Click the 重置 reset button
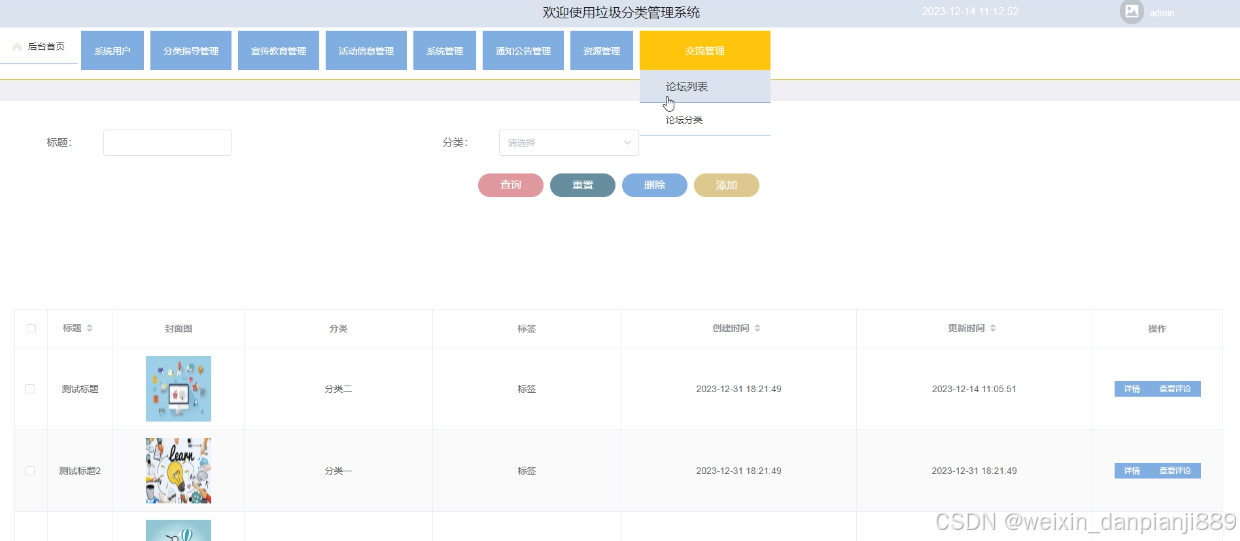The width and height of the screenshot is (1240, 541). click(583, 185)
